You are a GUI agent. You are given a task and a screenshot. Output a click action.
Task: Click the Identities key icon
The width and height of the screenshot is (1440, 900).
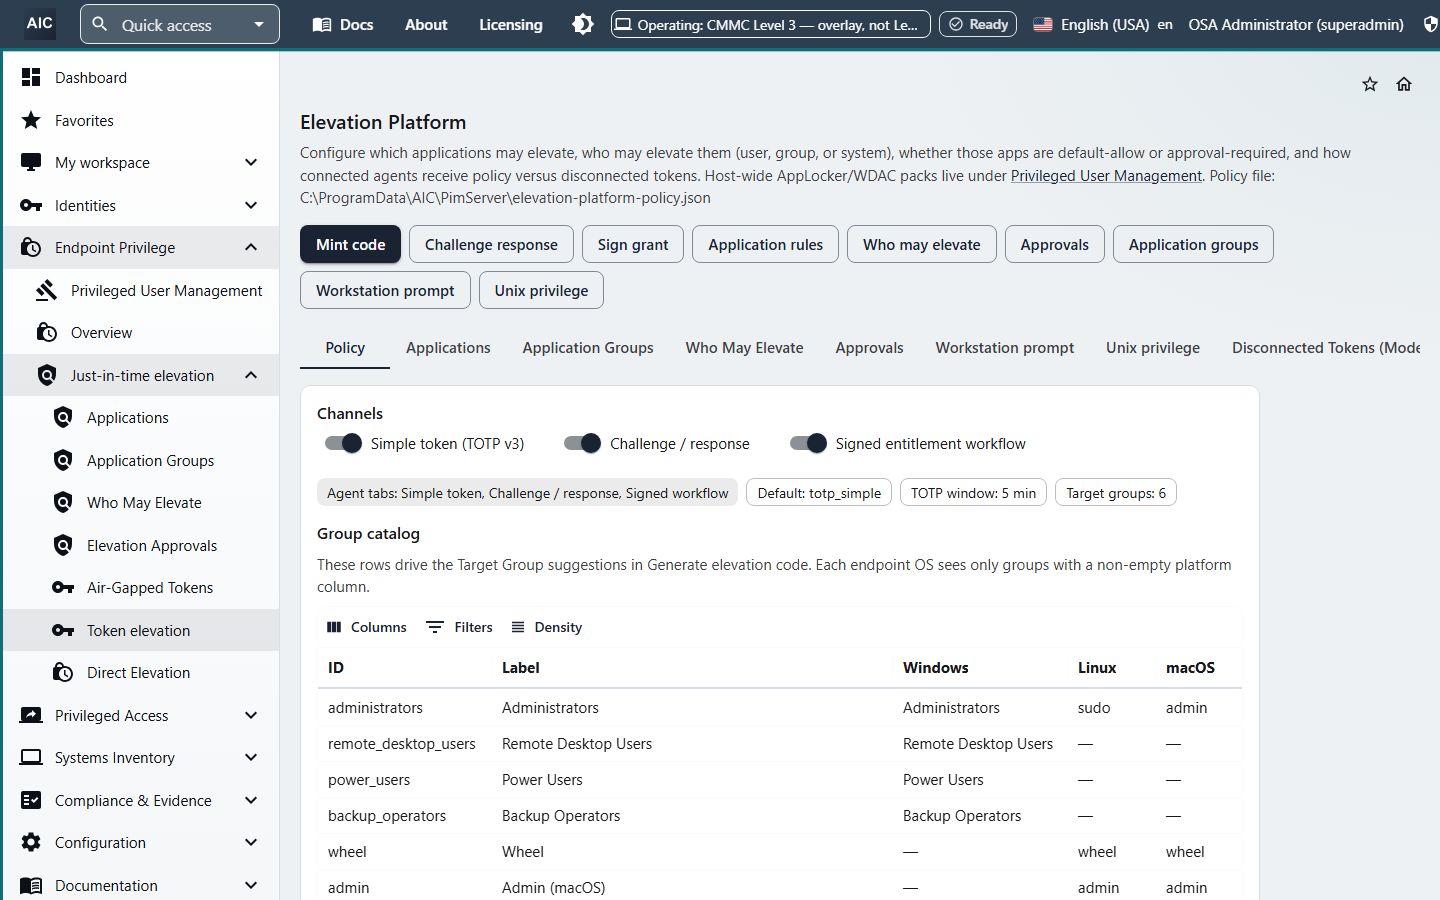pos(31,205)
